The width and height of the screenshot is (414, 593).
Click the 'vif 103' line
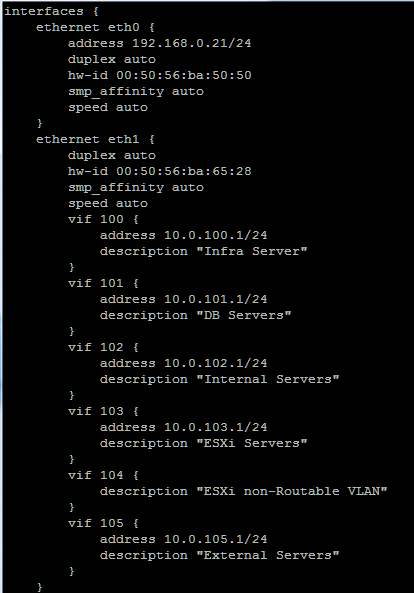103,411
